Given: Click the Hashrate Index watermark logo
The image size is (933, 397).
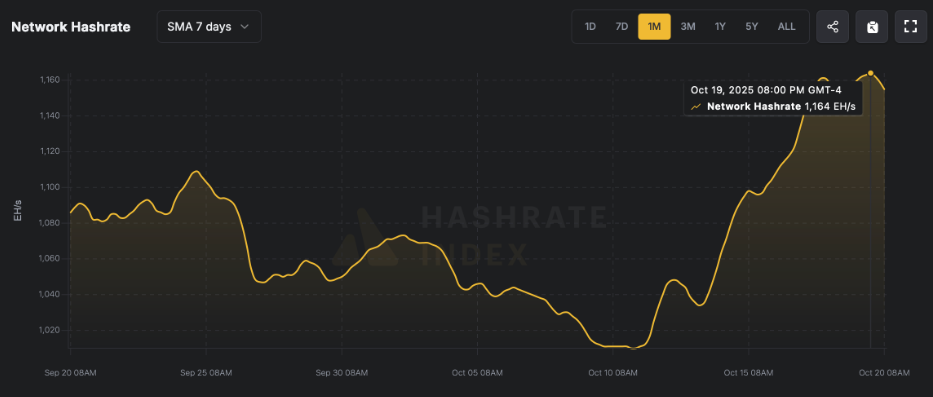Looking at the screenshot, I should (365, 237).
